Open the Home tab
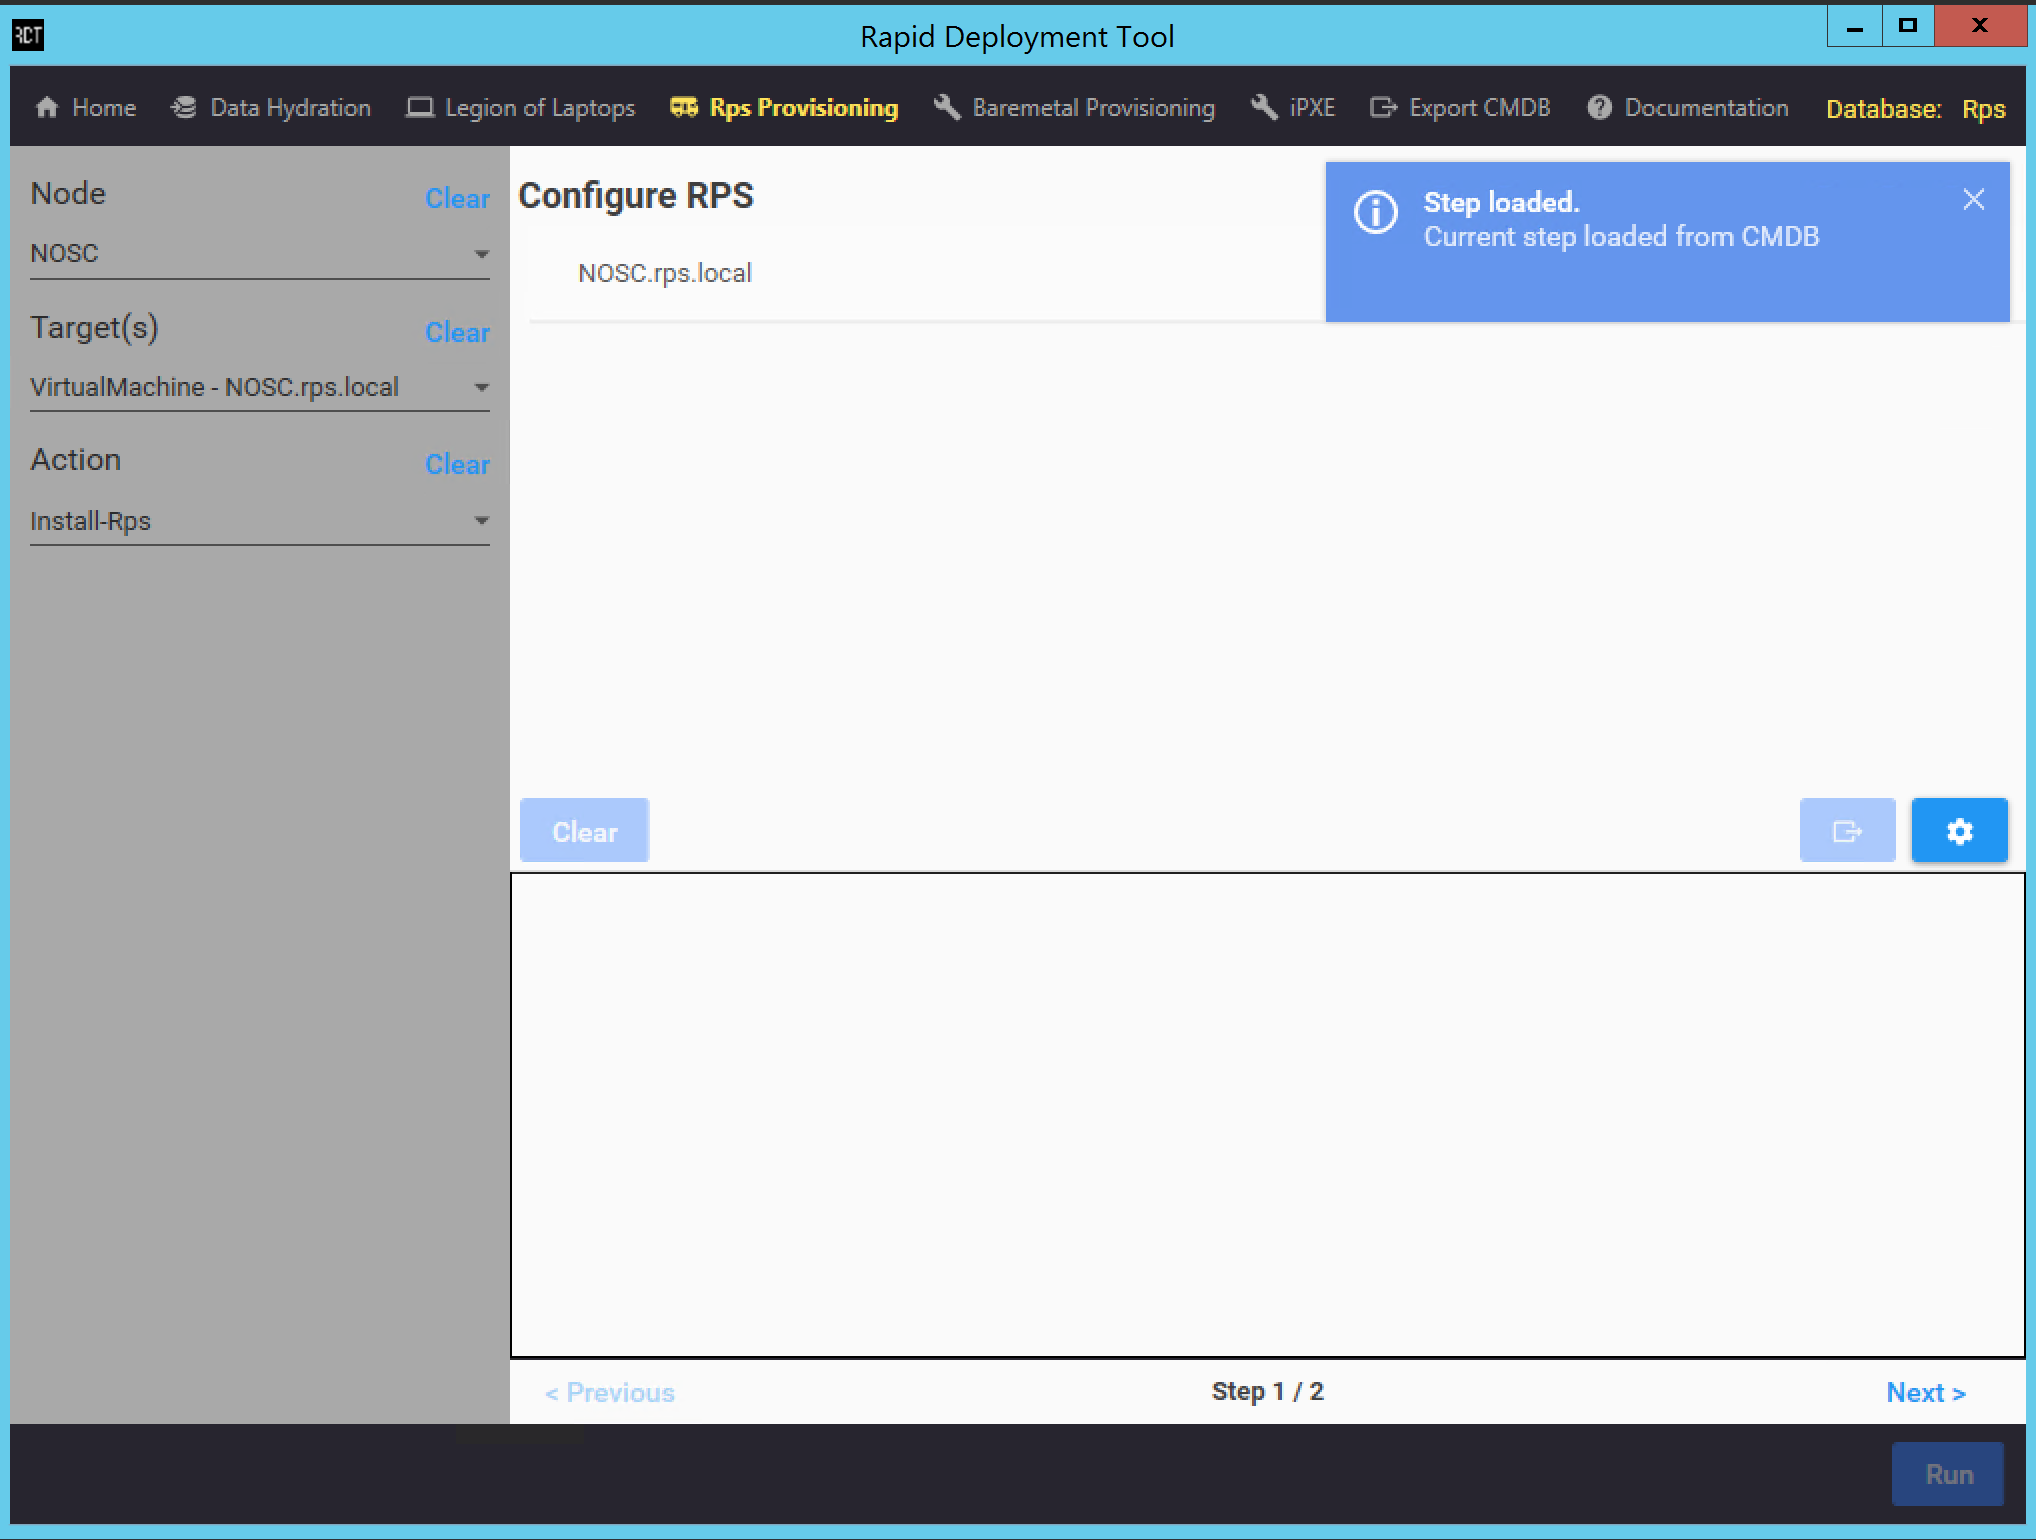This screenshot has height=1540, width=2036. (86, 108)
